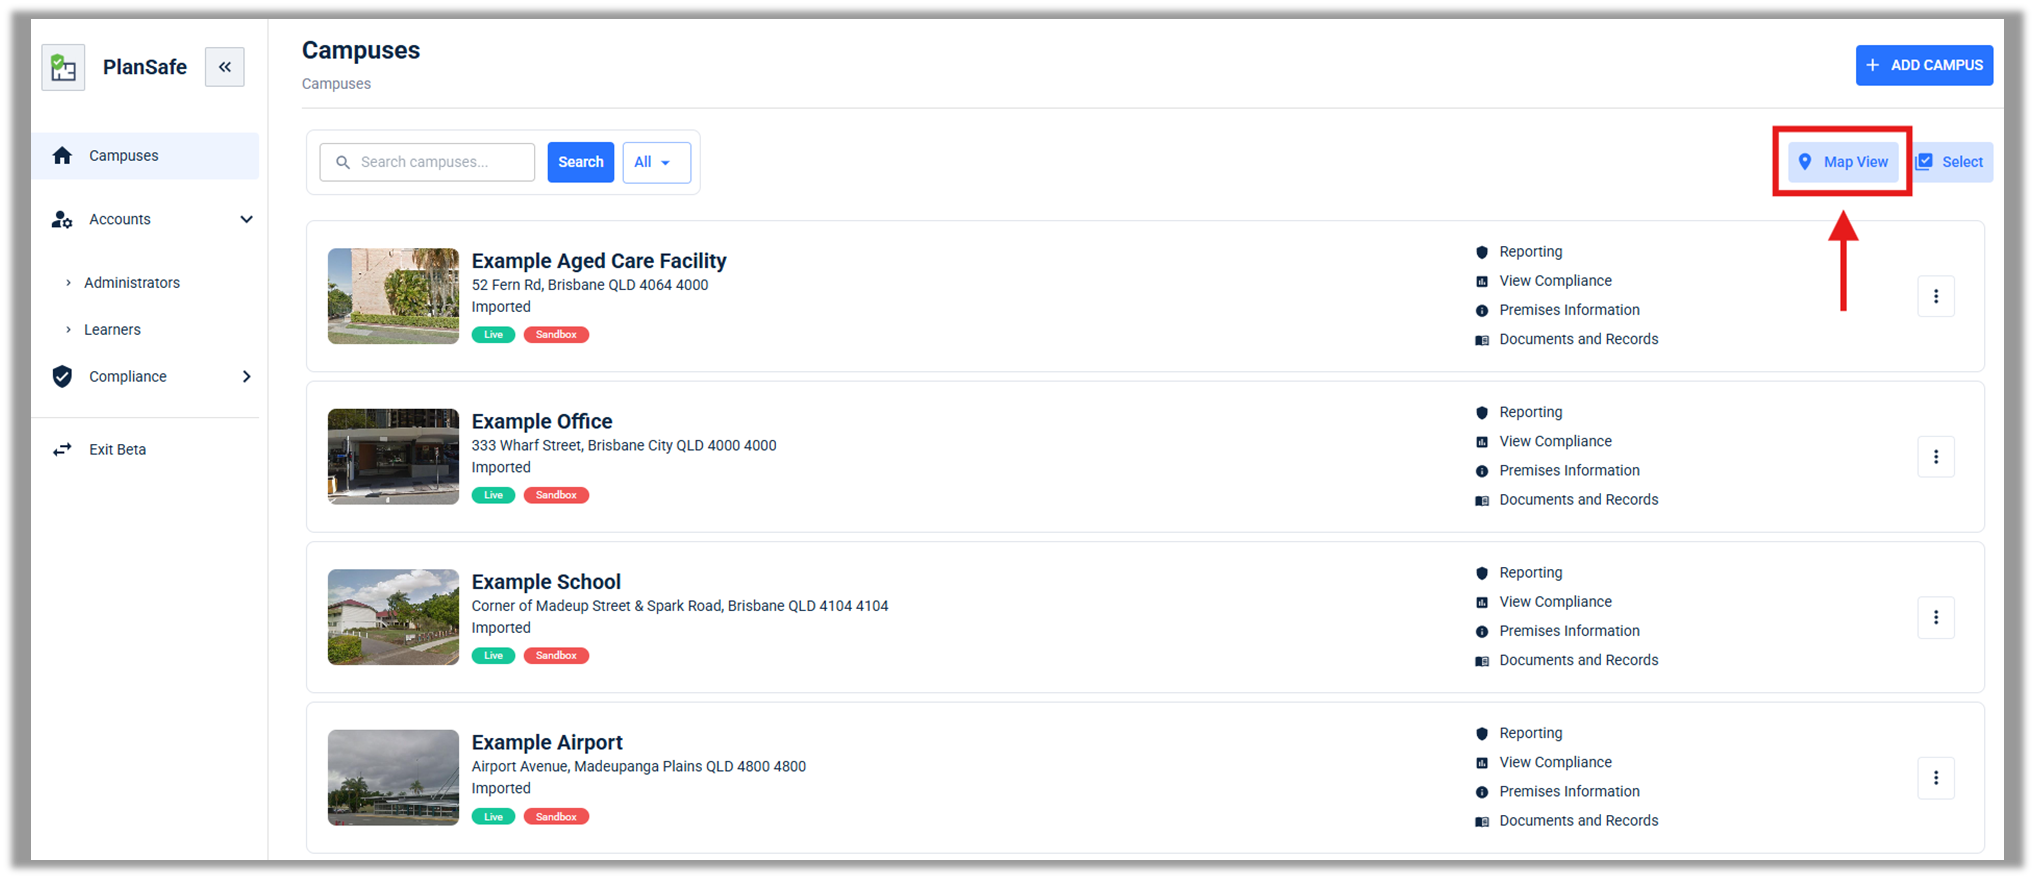Viewport: 2035px width, 879px height.
Task: Expand the Compliance section
Action: pos(246,377)
